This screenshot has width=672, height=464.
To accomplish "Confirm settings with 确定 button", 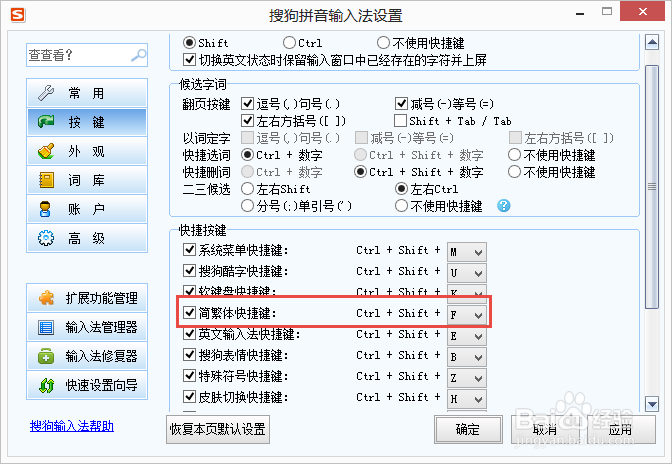I will (468, 429).
